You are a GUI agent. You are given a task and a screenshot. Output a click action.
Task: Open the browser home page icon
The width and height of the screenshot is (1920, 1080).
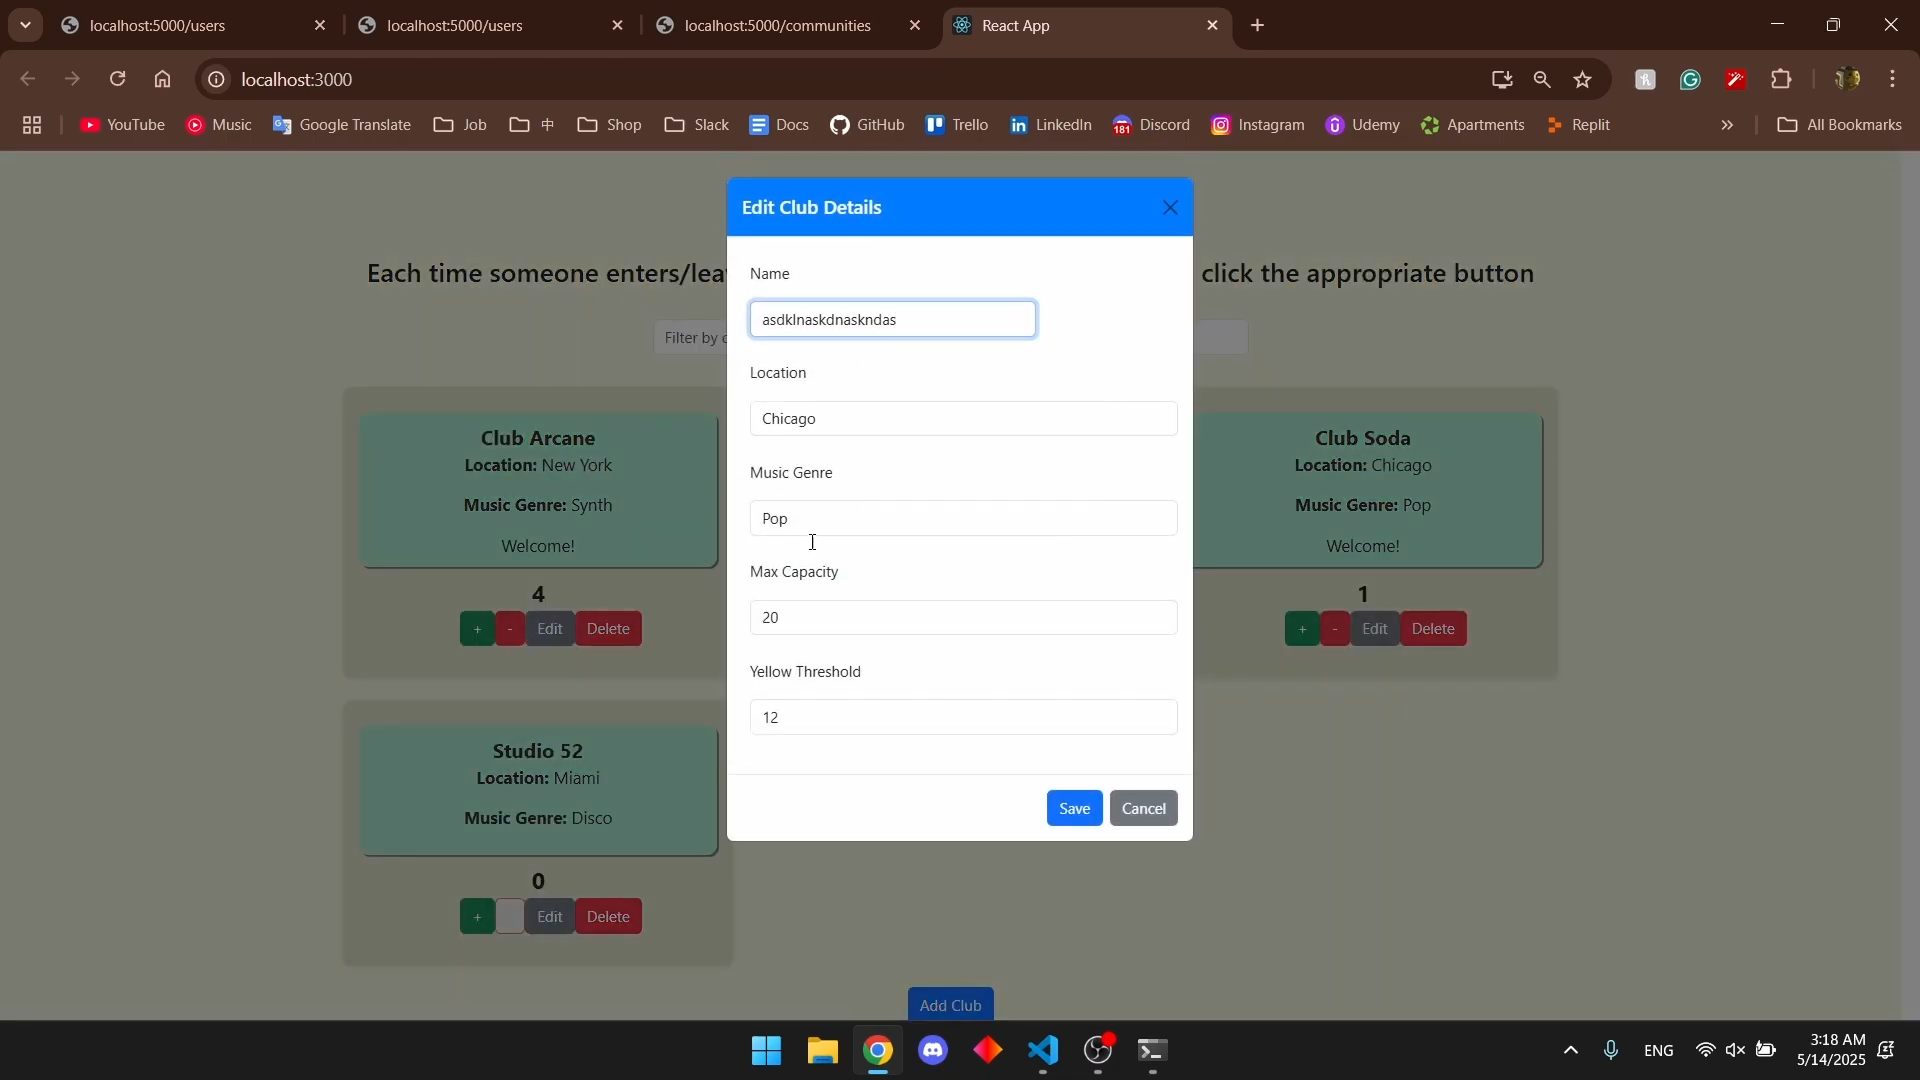point(163,79)
